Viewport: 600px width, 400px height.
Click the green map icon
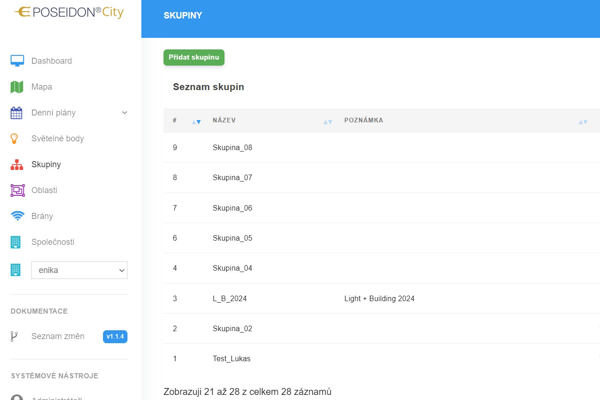tap(17, 87)
